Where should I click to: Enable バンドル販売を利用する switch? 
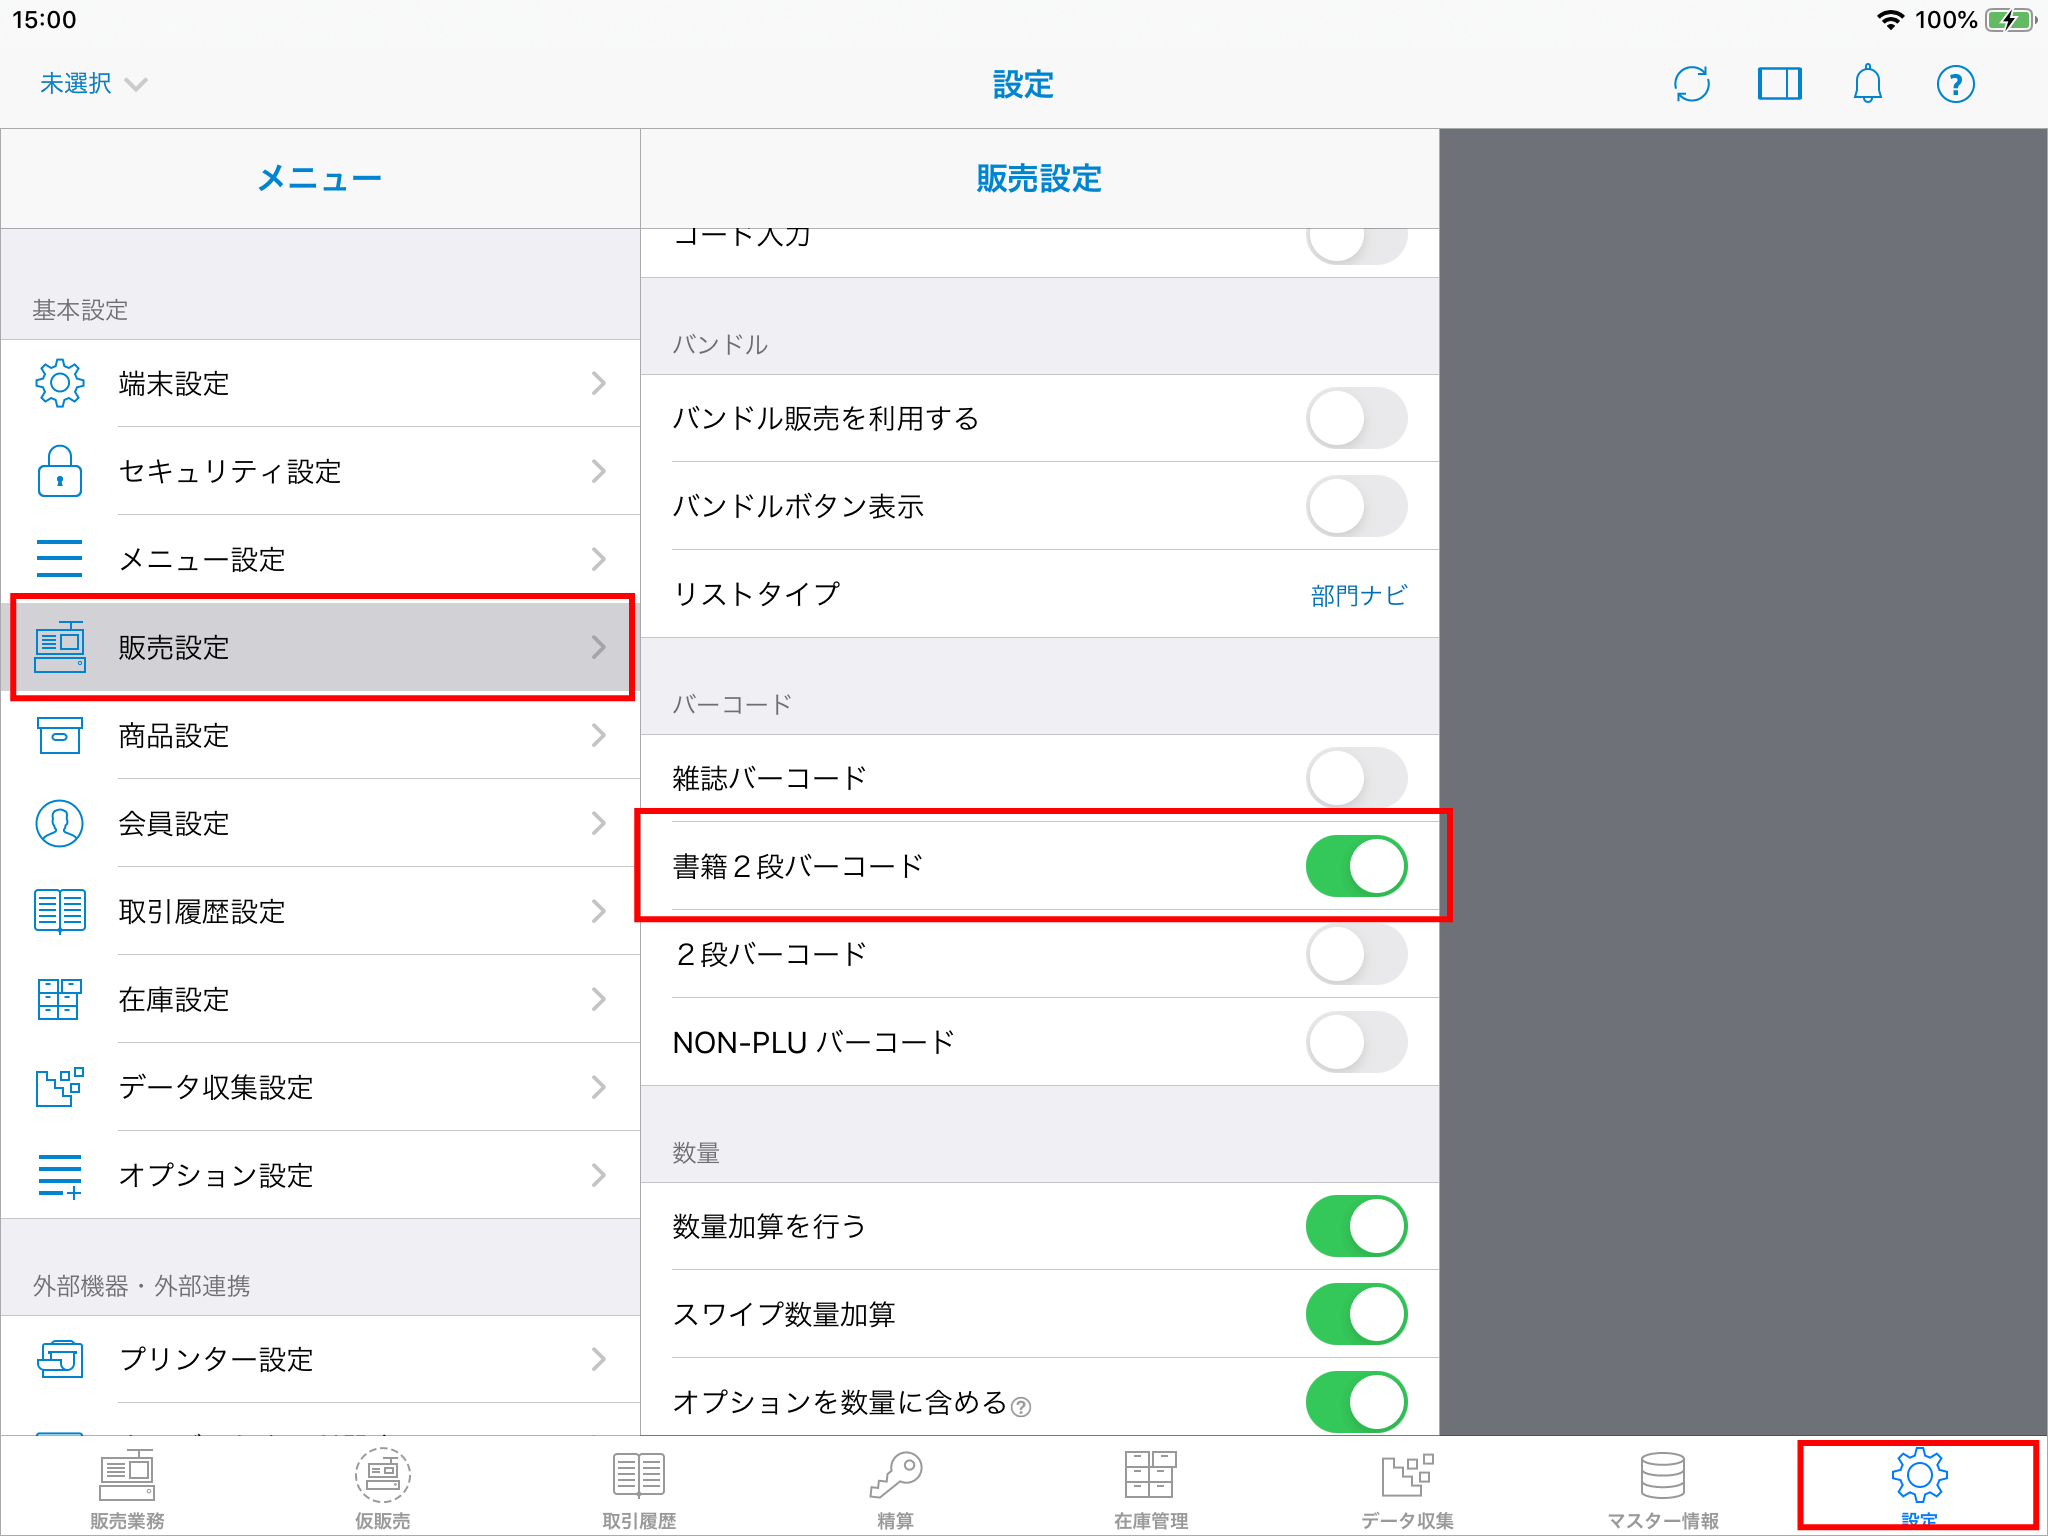click(1357, 418)
